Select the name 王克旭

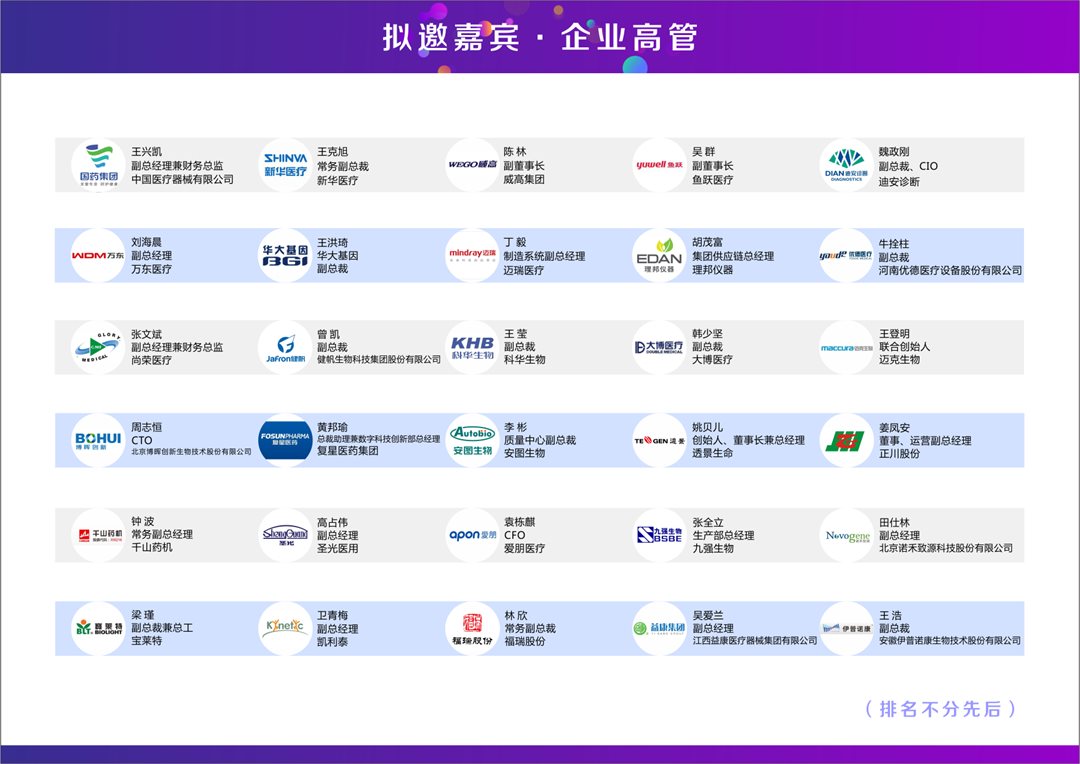[x=333, y=152]
